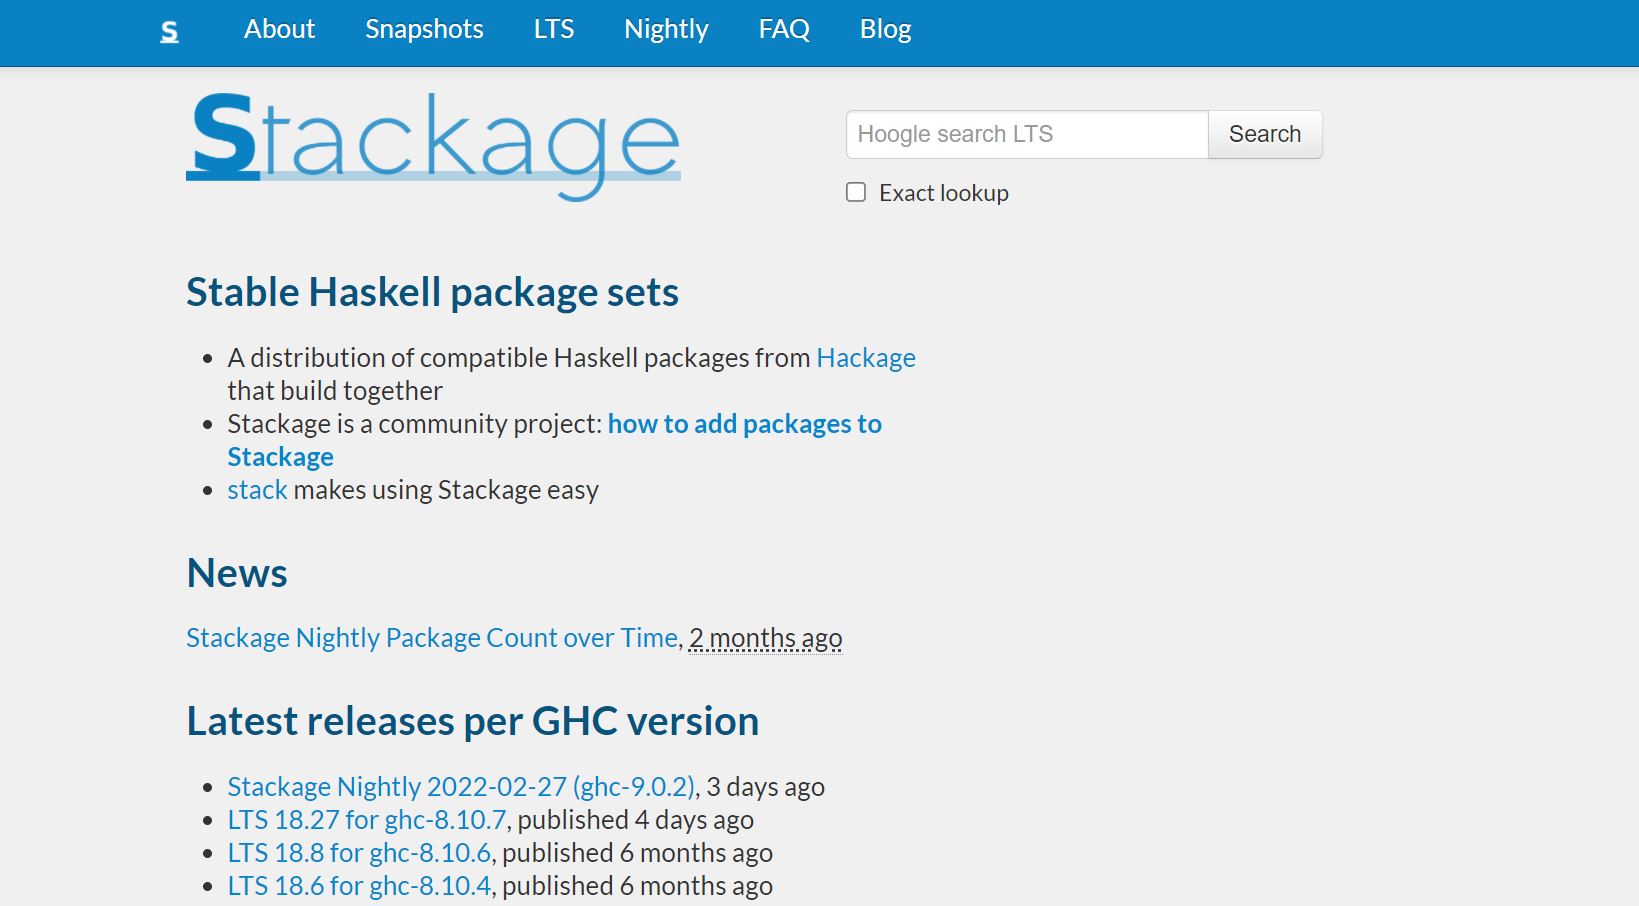Click the Stackage S icon in navbar
This screenshot has height=906, width=1639.
pos(170,30)
